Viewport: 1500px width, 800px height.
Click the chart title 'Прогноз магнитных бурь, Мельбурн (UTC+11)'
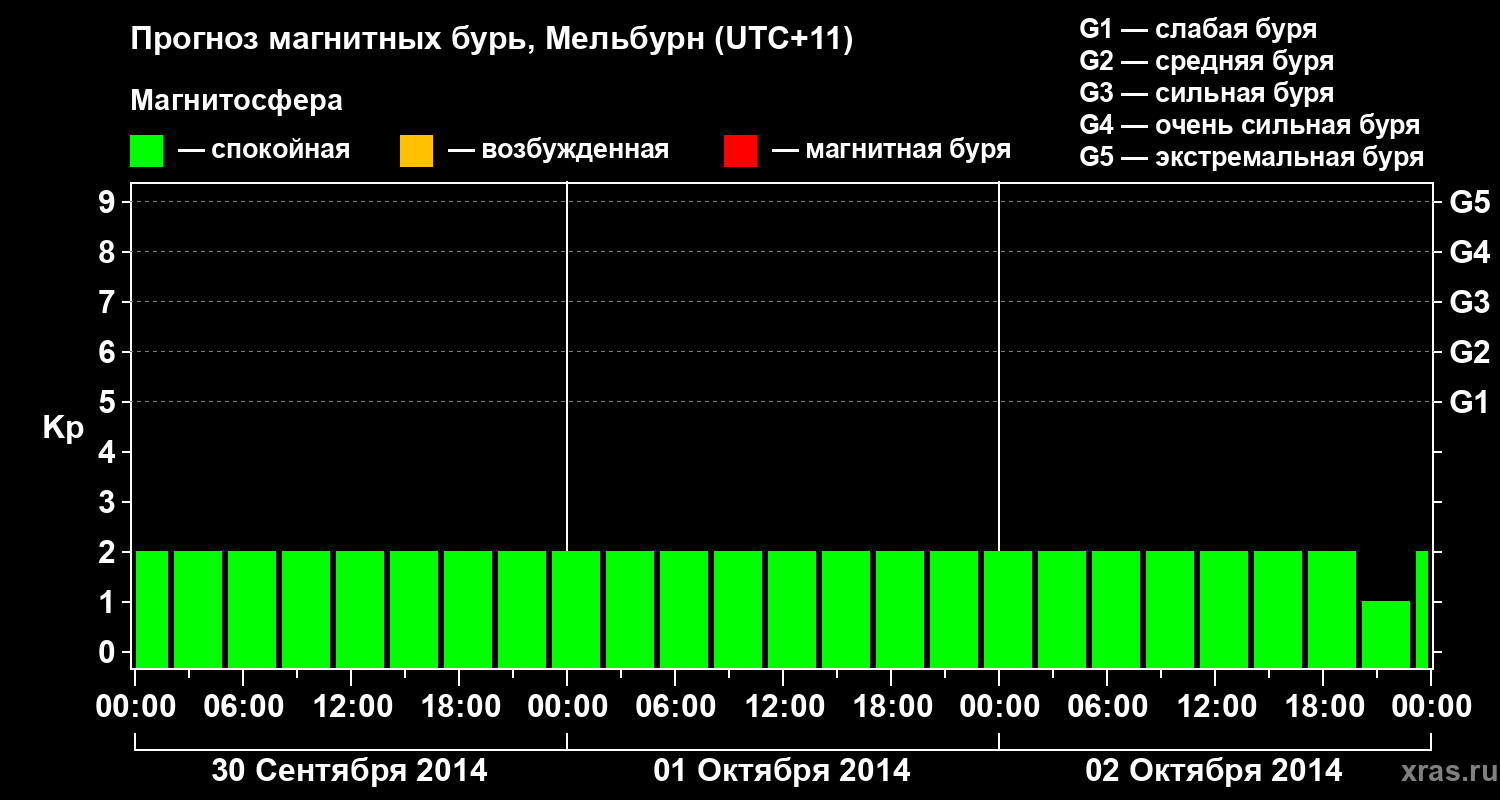point(492,41)
